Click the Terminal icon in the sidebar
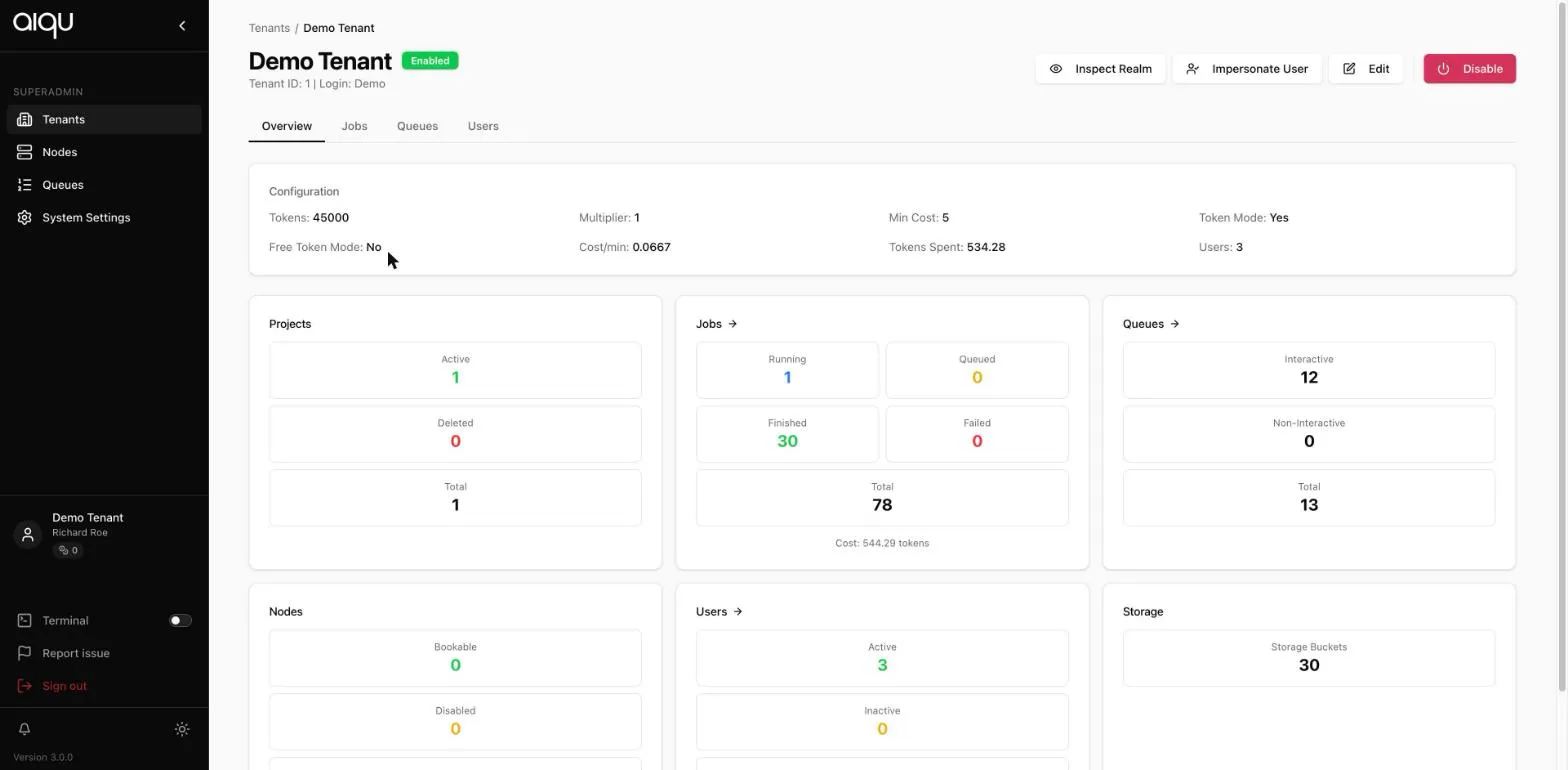The width and height of the screenshot is (1568, 770). click(x=25, y=621)
